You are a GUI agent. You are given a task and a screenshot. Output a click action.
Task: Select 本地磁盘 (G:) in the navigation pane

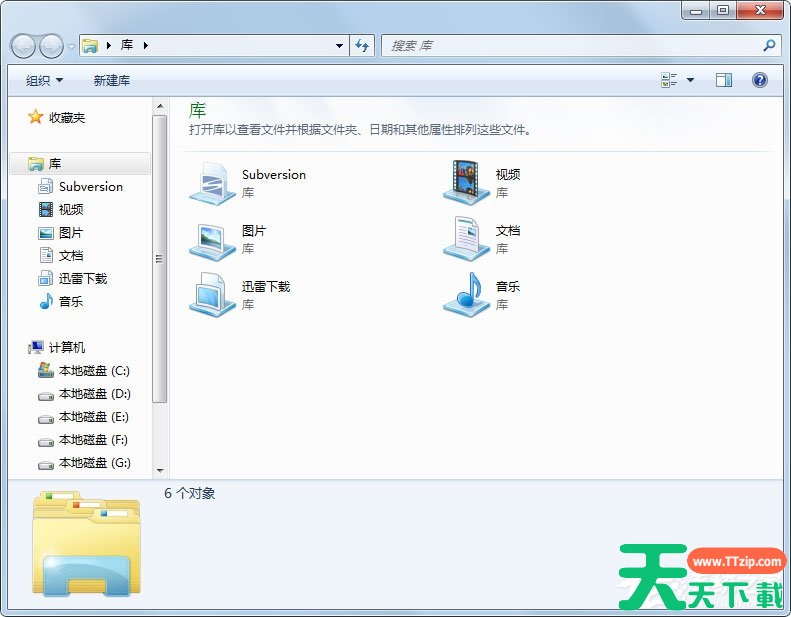[x=95, y=463]
